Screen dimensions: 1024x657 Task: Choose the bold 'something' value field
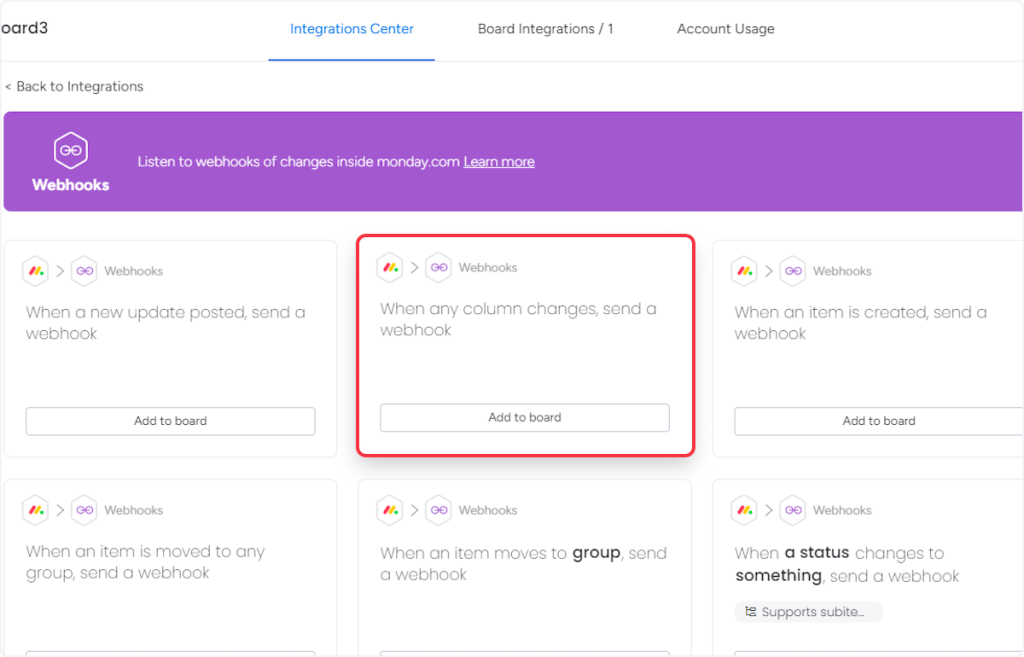click(x=778, y=575)
